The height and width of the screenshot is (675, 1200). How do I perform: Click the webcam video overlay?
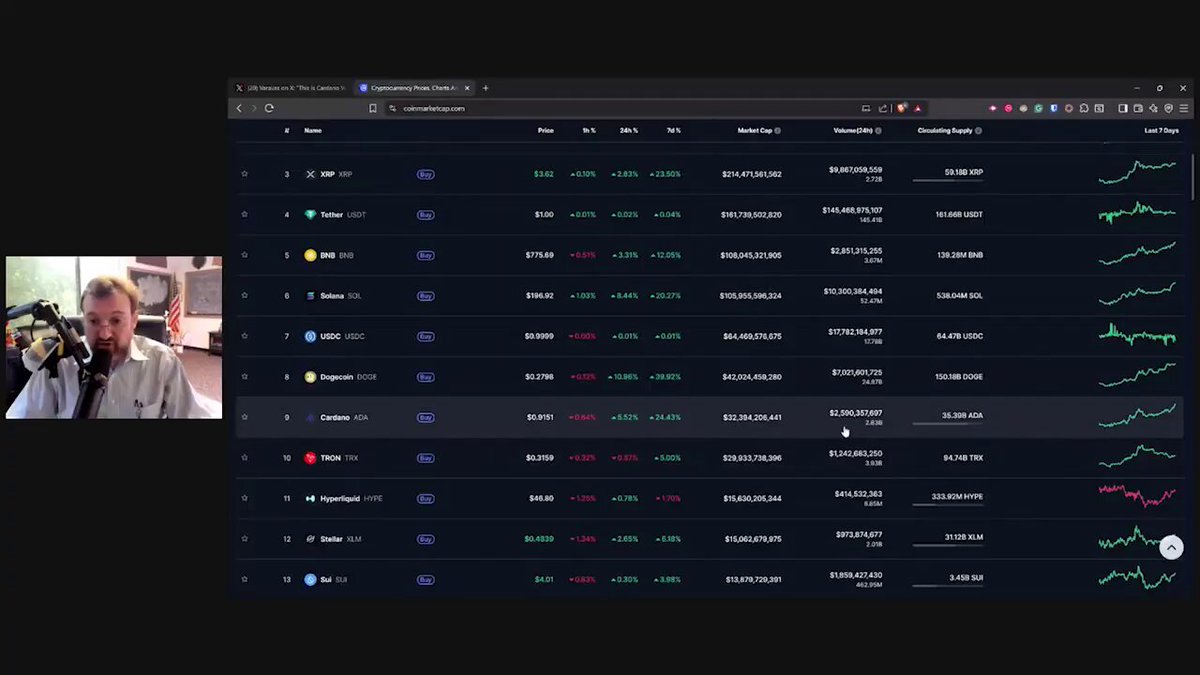click(x=114, y=337)
